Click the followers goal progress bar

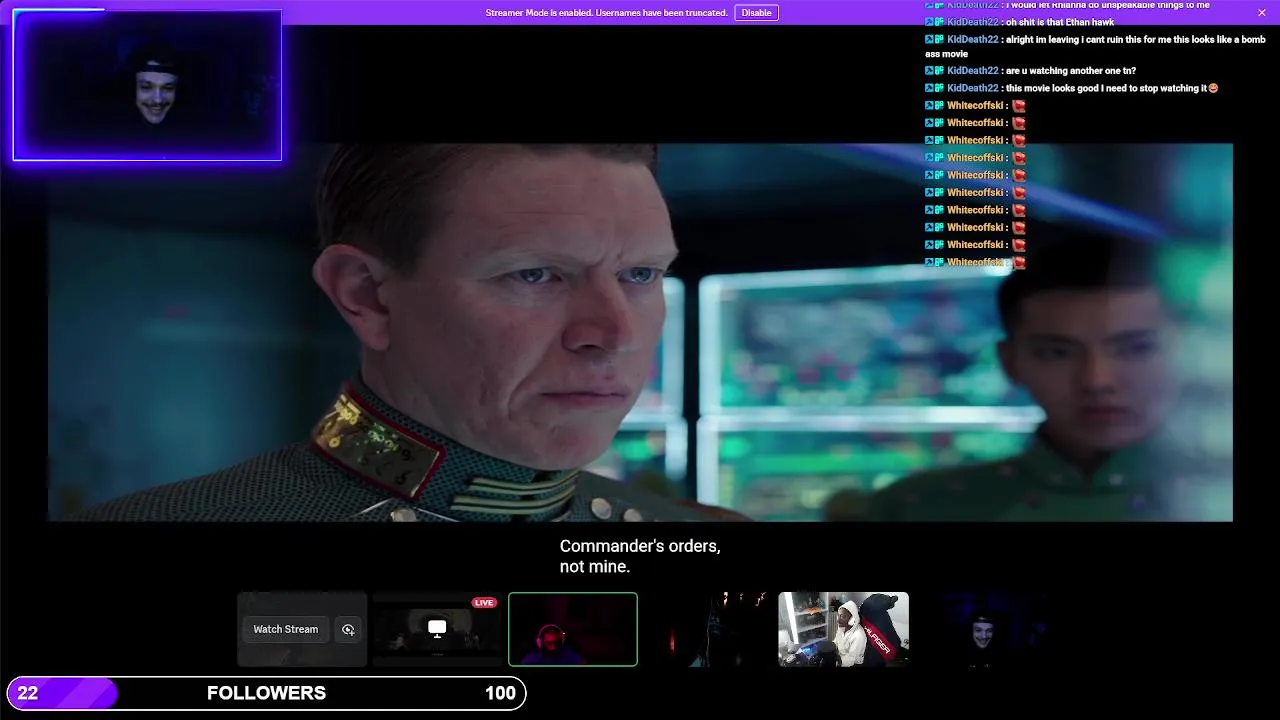[266, 693]
